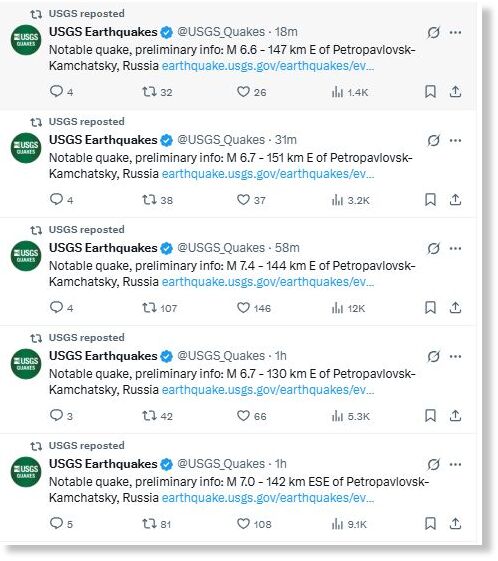498x561 pixels.
Task: Open the 58m timestamp of M 7.4 post
Action: [287, 248]
